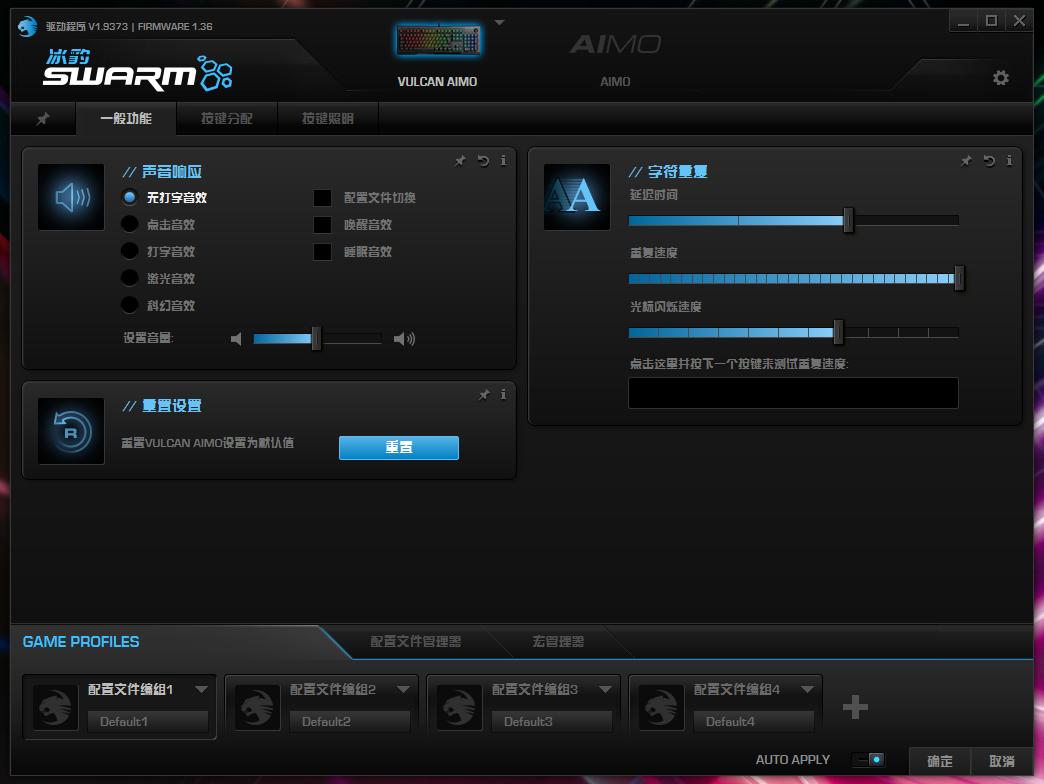
Task: Select the 打字音效 radio button
Action: pyautogui.click(x=130, y=251)
